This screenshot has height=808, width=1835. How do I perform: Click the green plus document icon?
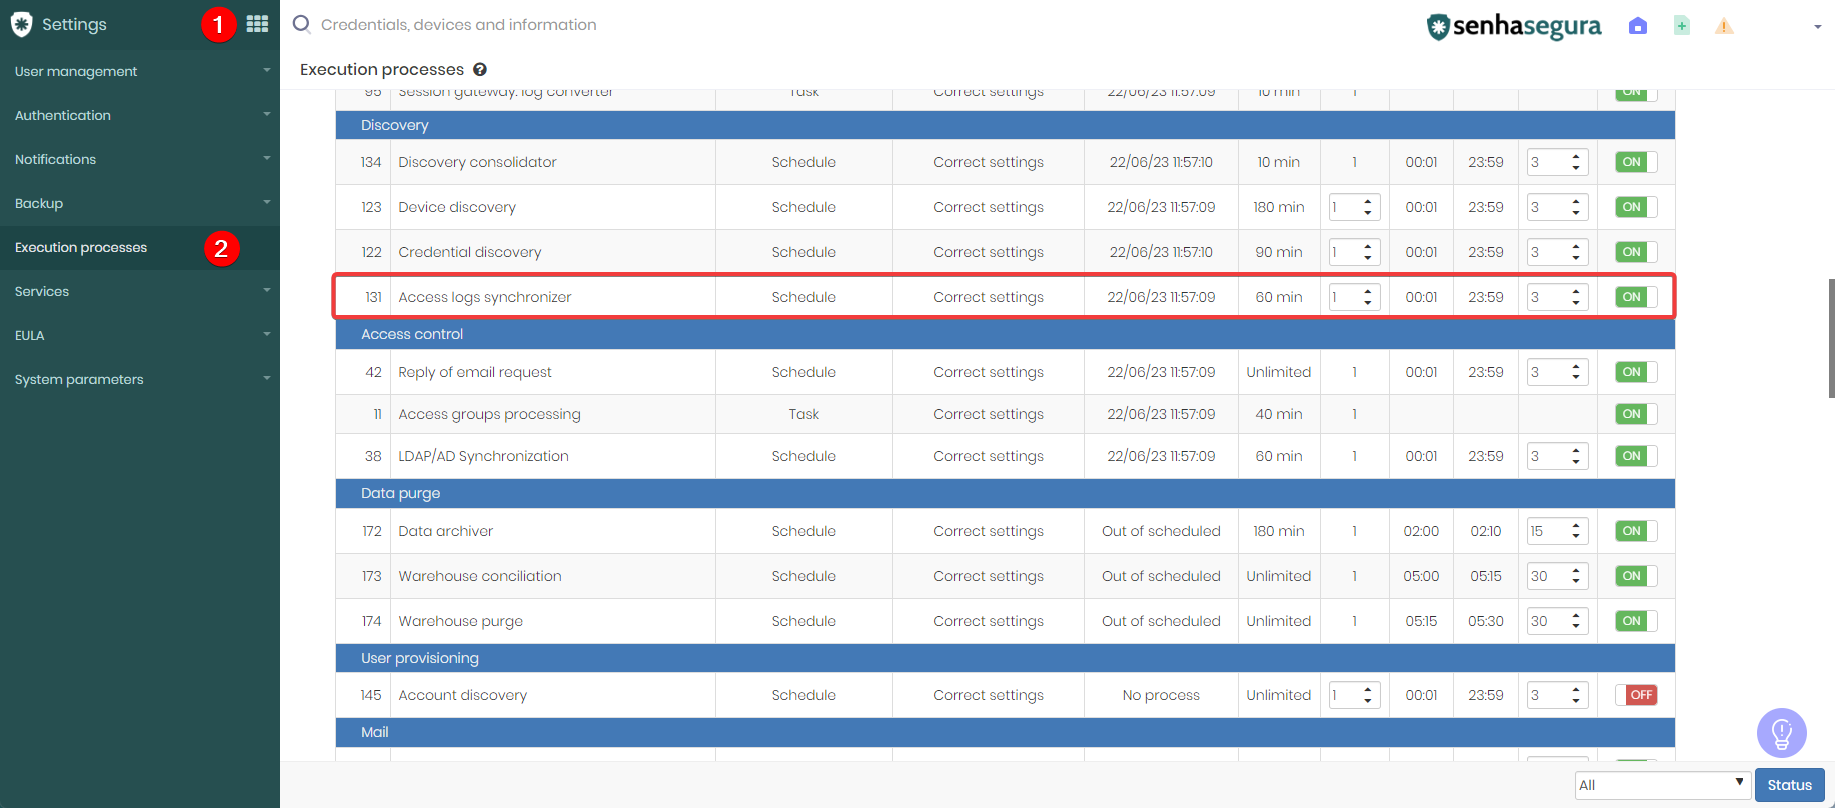pos(1682,26)
